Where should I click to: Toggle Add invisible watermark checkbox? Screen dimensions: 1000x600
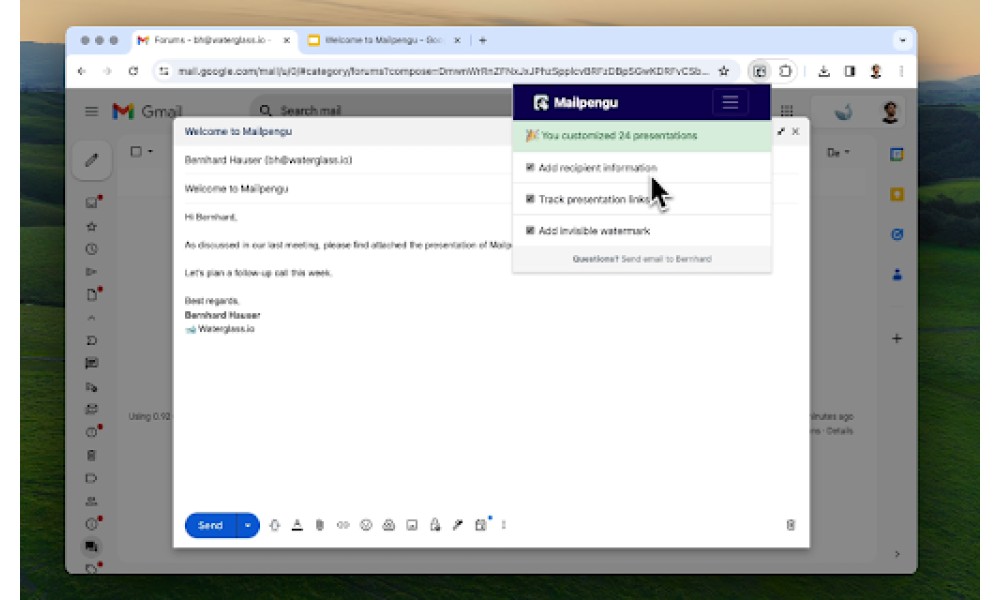point(529,230)
